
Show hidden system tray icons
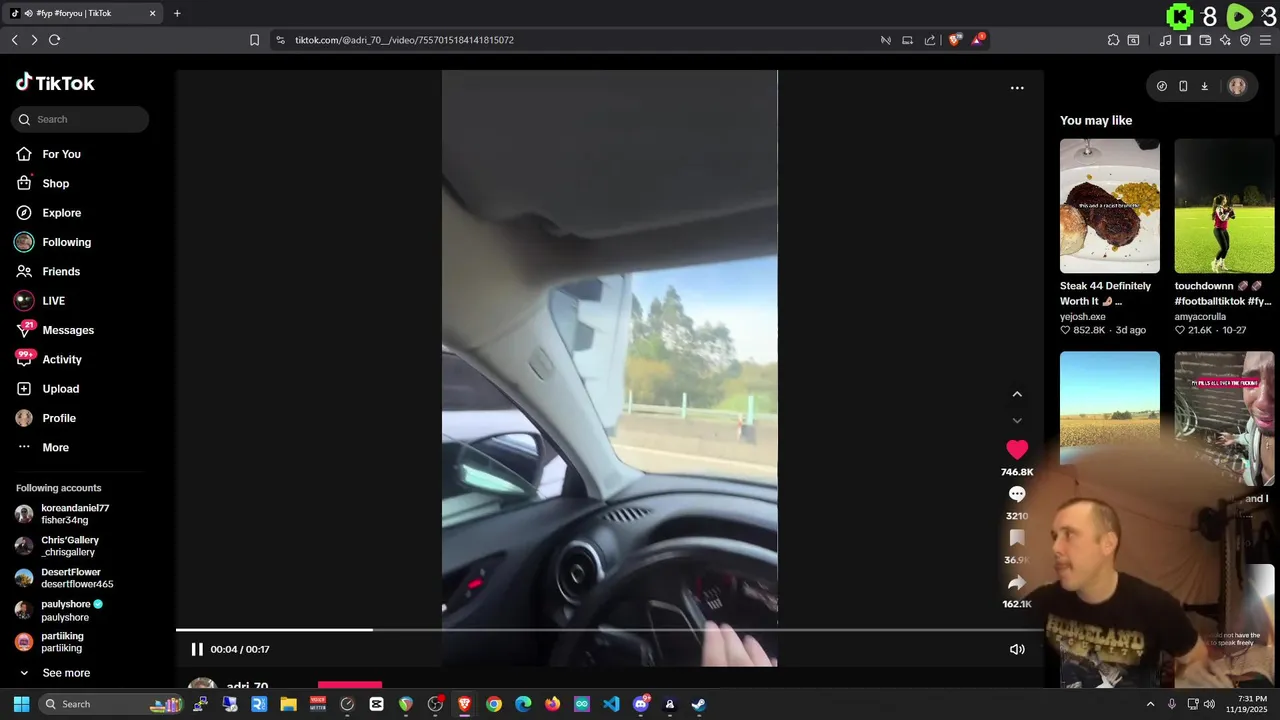1150,704
